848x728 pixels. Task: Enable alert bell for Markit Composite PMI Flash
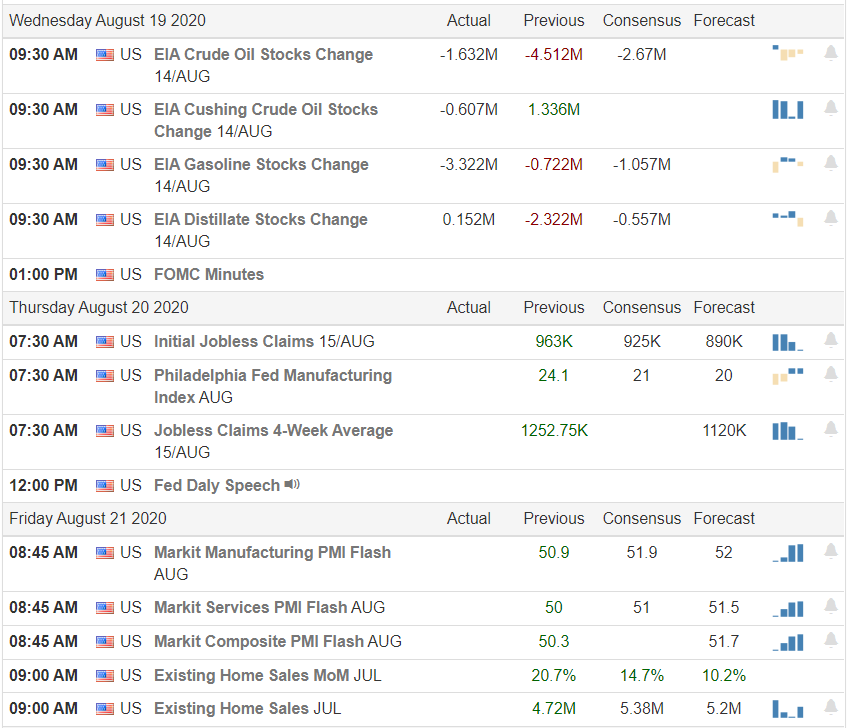831,641
